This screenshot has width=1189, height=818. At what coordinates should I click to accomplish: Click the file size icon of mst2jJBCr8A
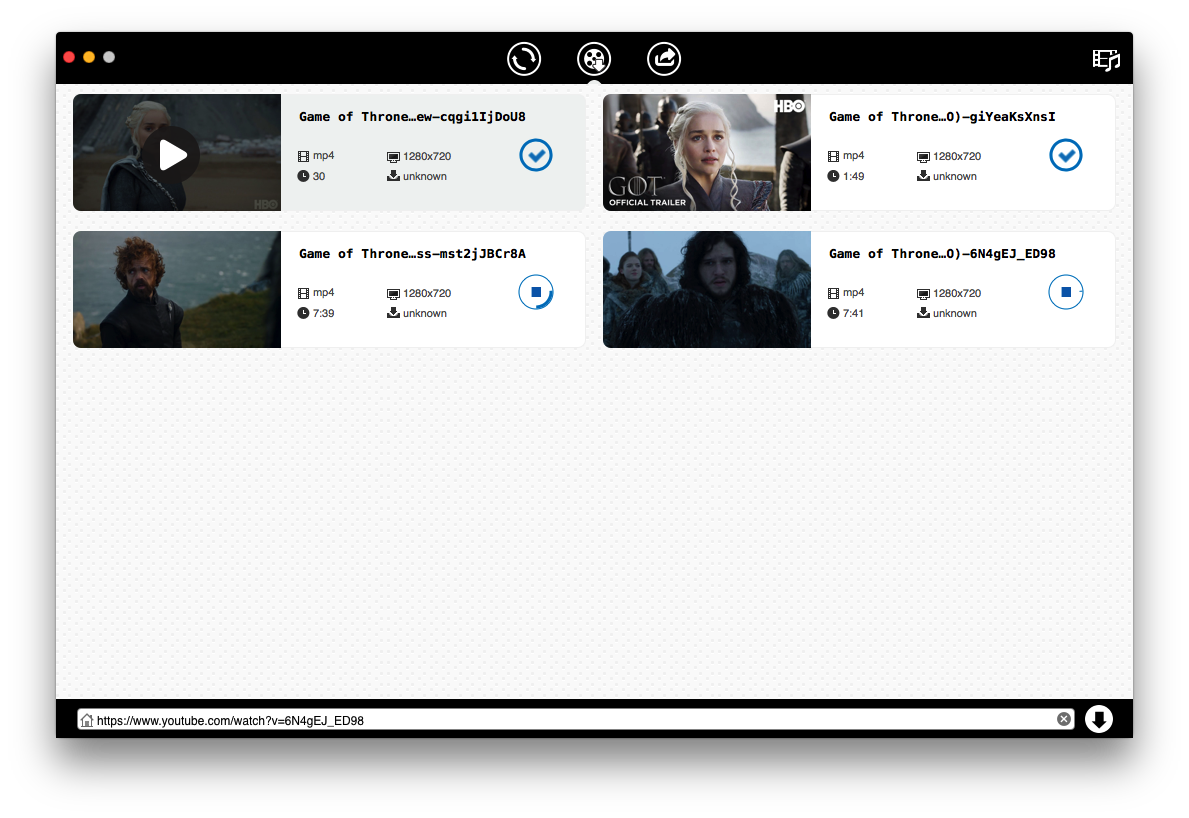click(393, 313)
